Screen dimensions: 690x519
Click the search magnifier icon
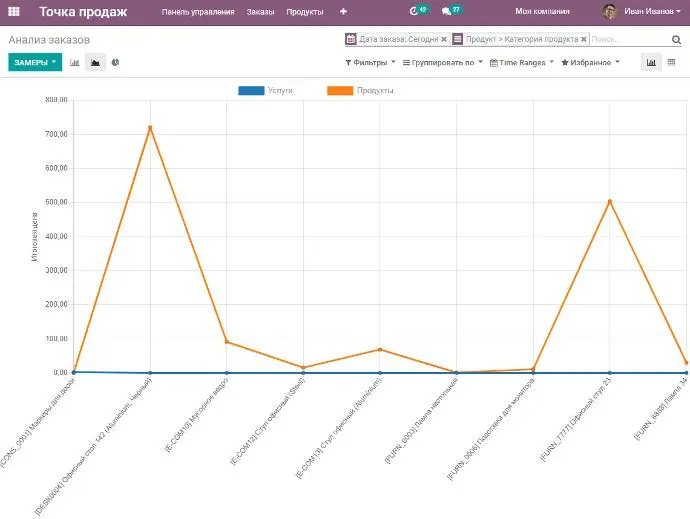[677, 39]
